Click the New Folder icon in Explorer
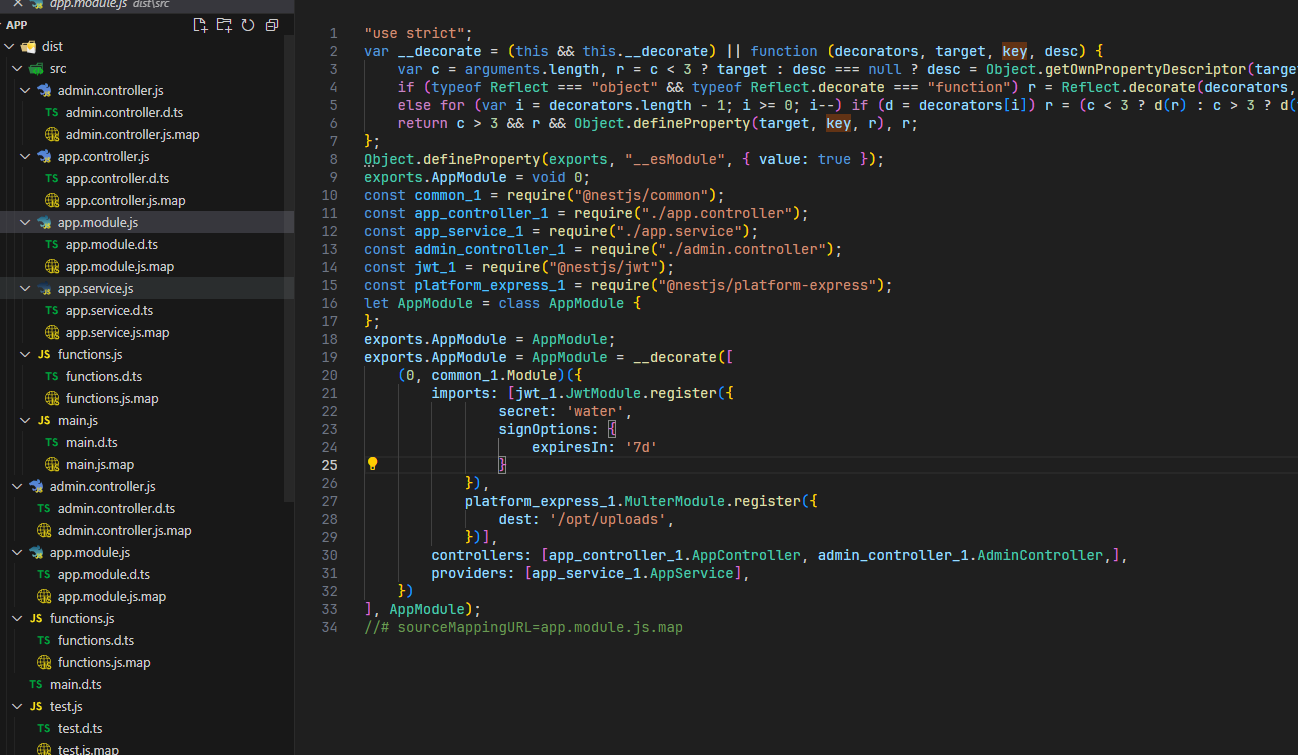The image size is (1298, 755). [224, 25]
